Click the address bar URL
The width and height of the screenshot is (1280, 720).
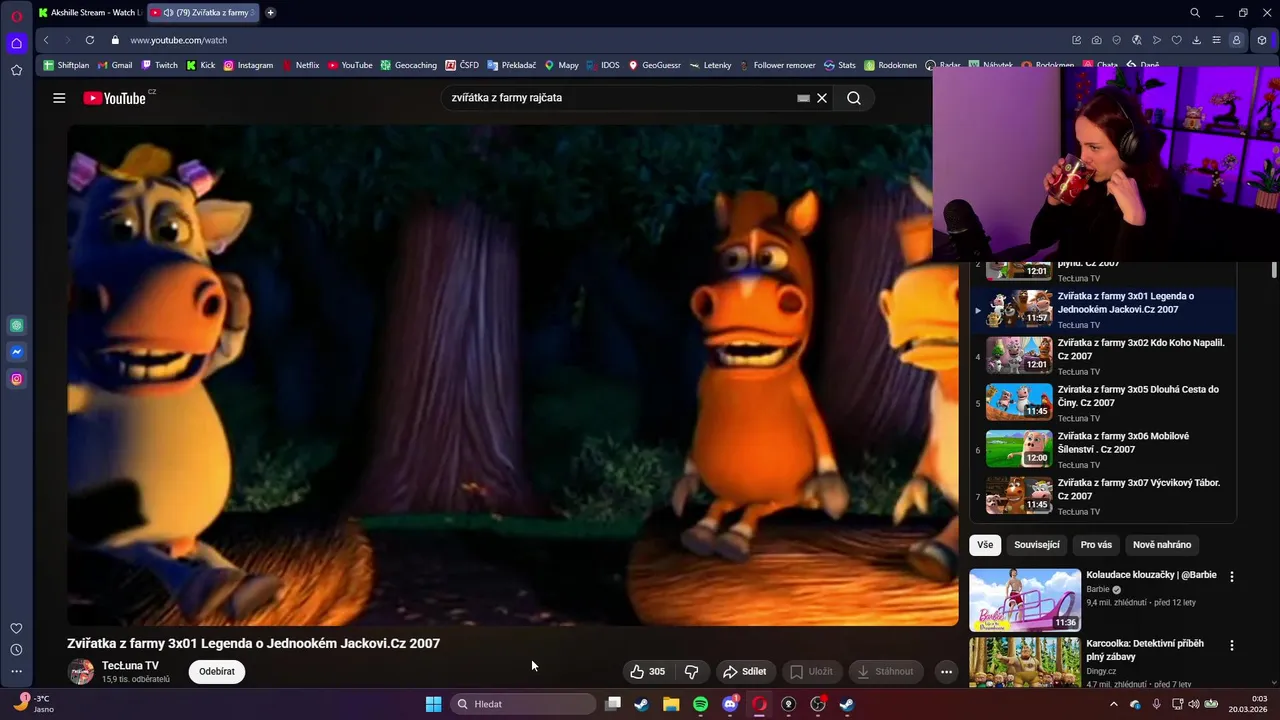[x=178, y=40]
